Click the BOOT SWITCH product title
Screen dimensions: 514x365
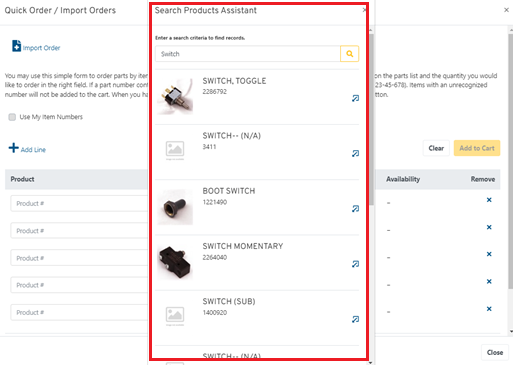(229, 191)
